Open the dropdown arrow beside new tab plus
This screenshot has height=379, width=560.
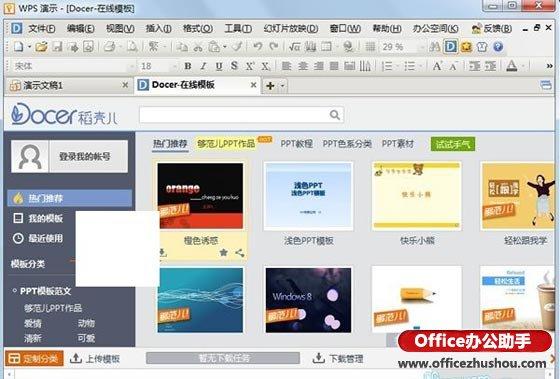point(282,86)
